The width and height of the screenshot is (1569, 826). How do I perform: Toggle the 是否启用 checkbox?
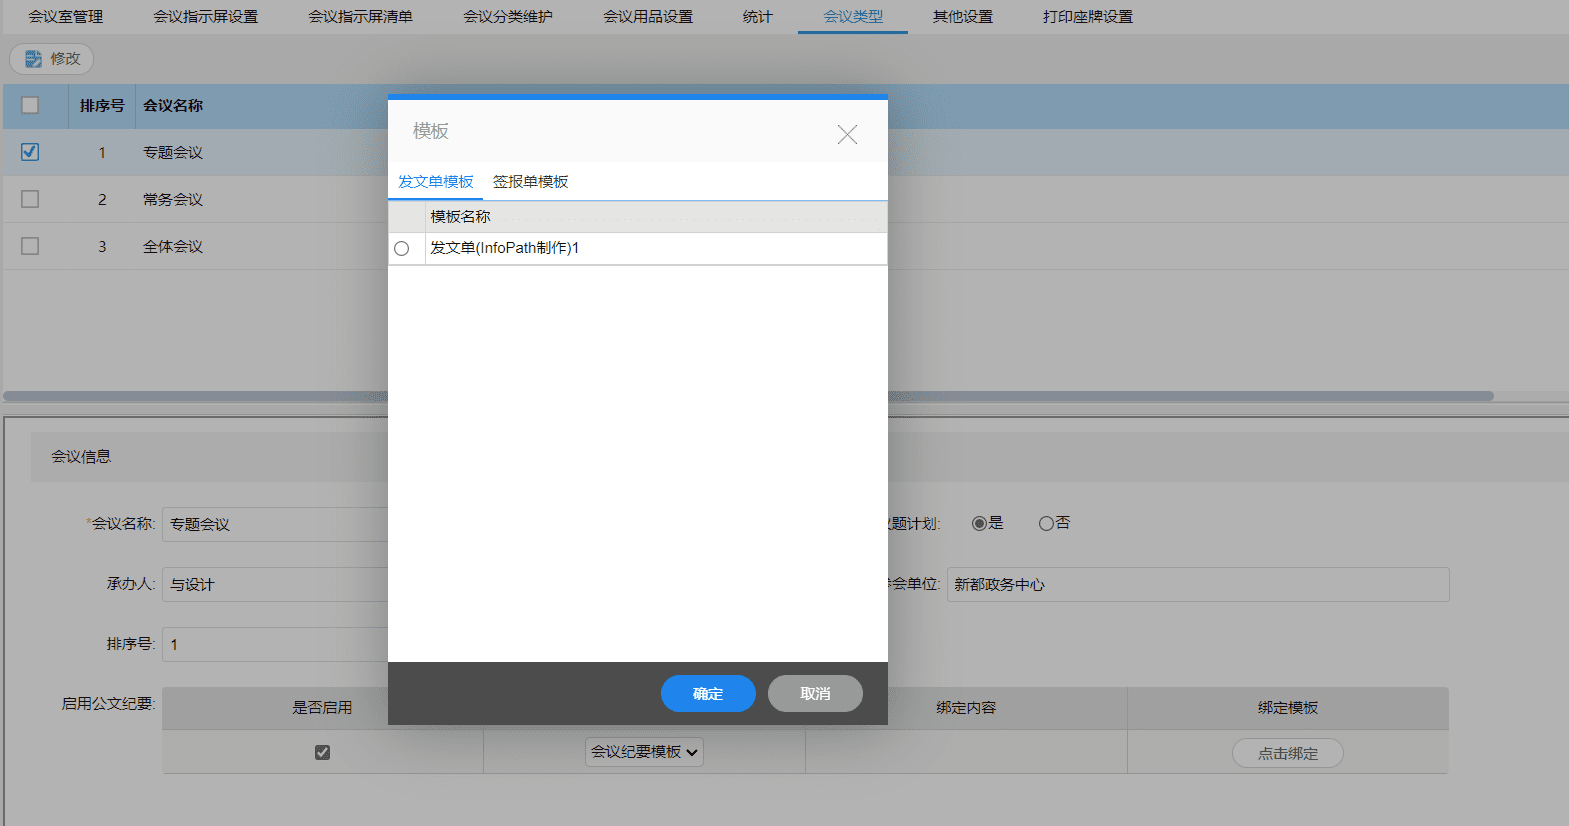(x=322, y=752)
